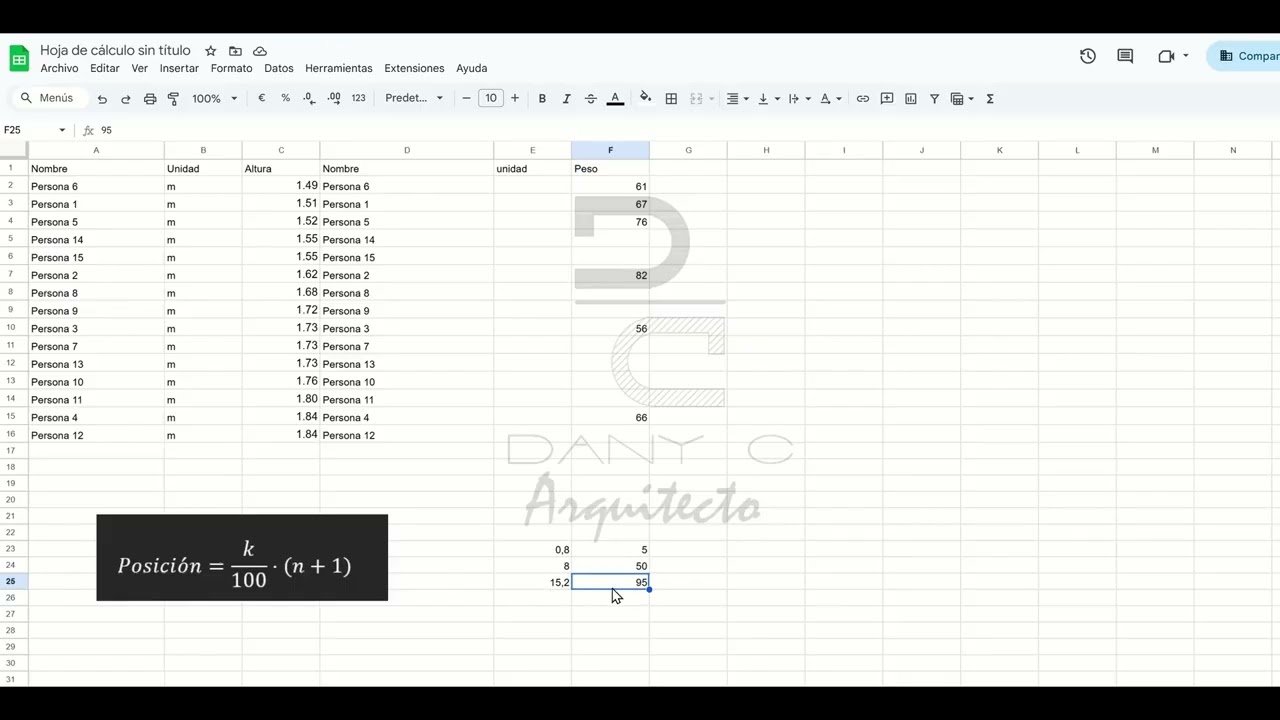Viewport: 1280px width, 720px height.
Task: Click the Insert chart icon
Action: 911,99
